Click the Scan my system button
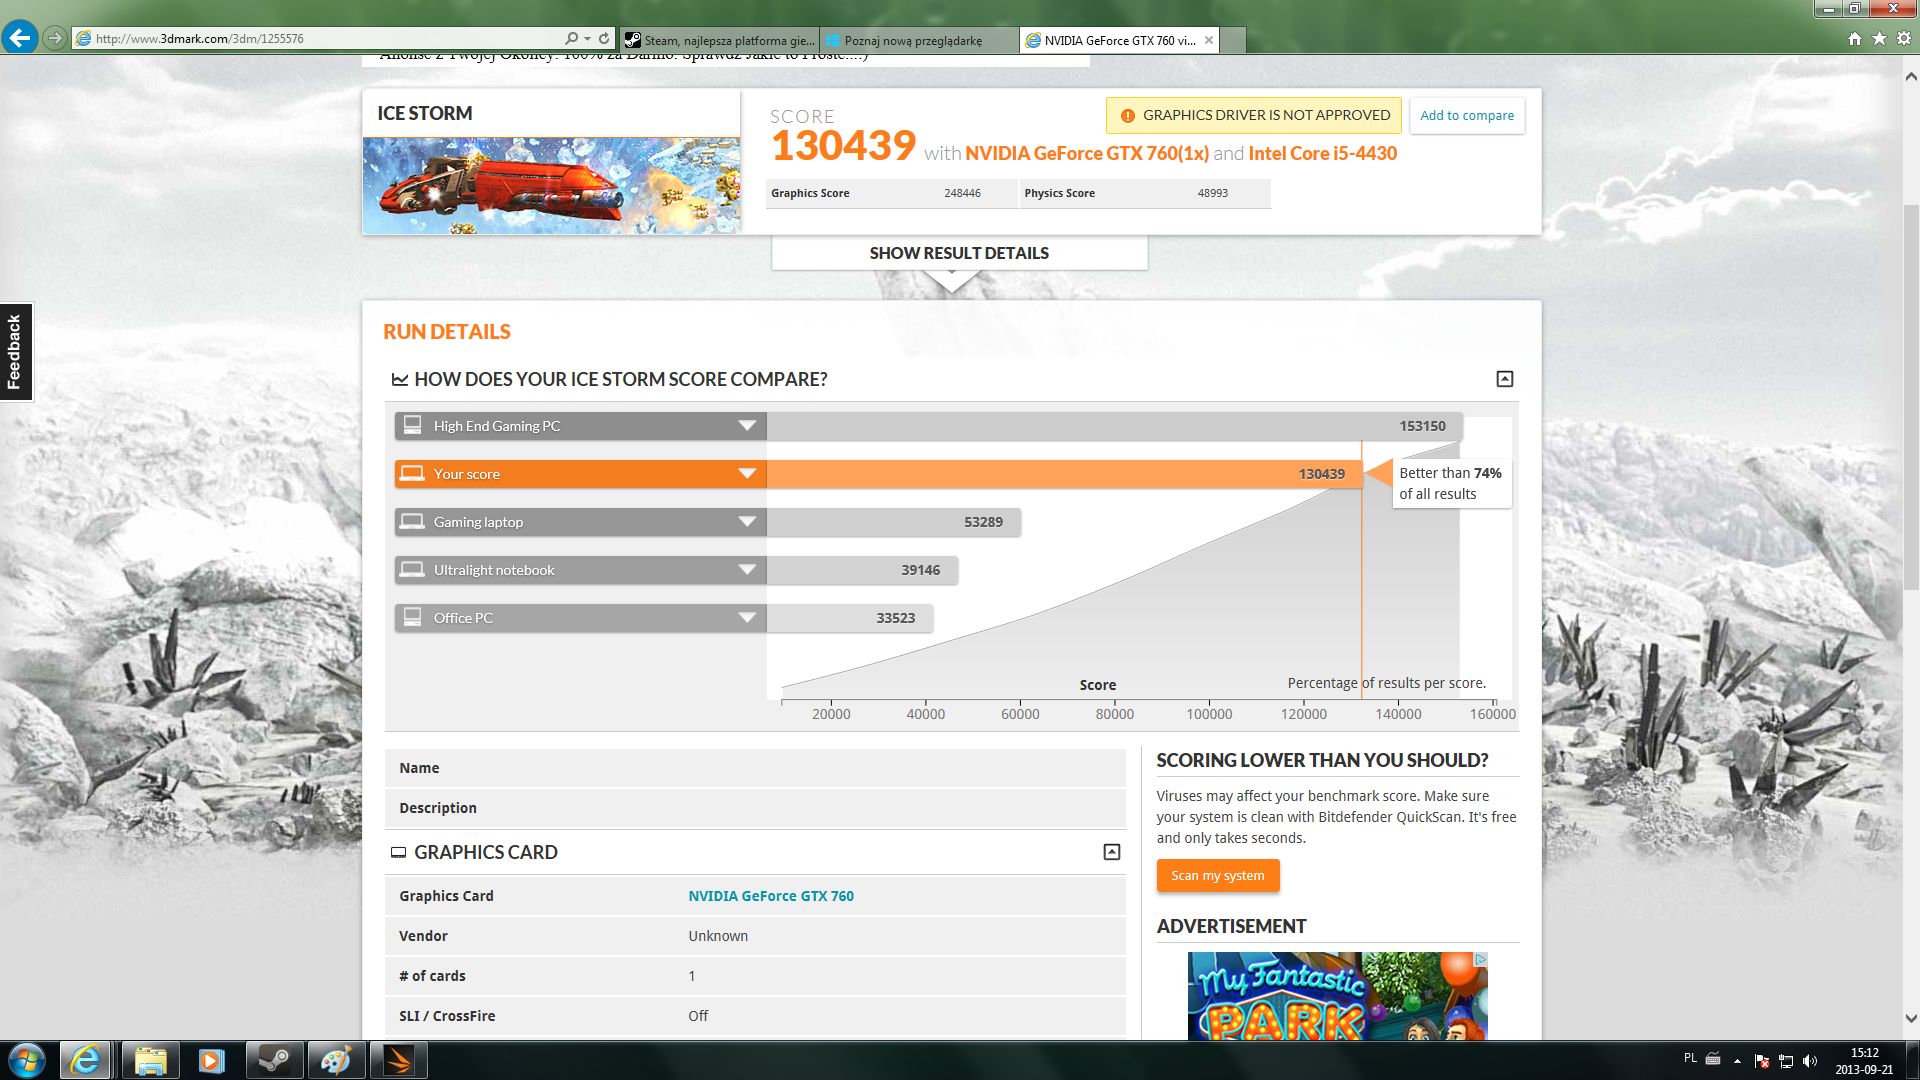The image size is (1920, 1080). (x=1217, y=876)
